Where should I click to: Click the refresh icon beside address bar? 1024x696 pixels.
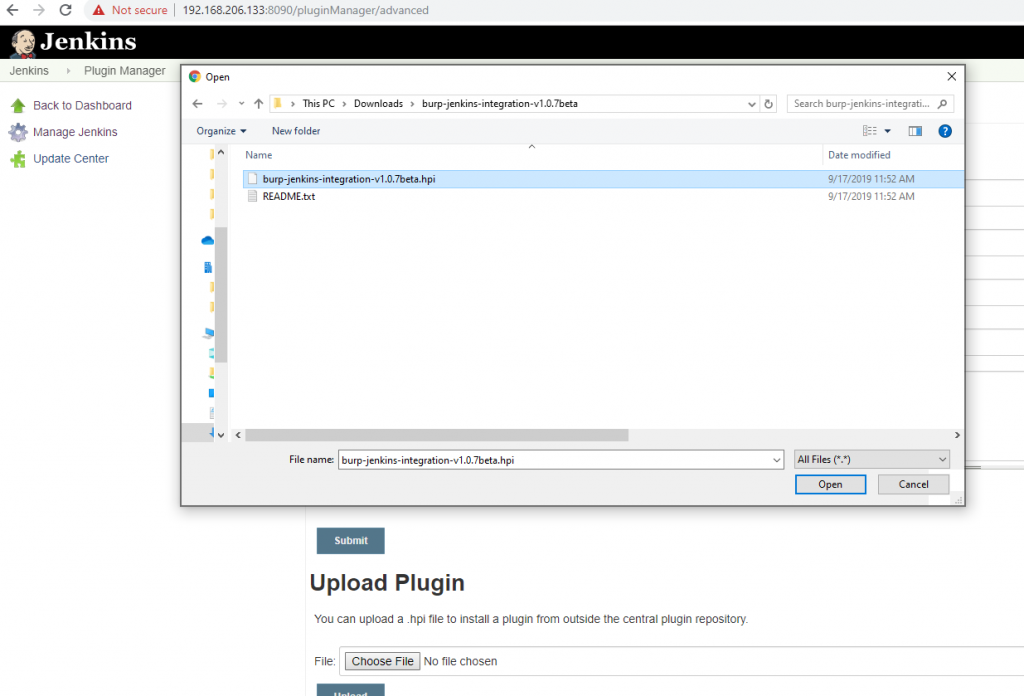pos(768,104)
